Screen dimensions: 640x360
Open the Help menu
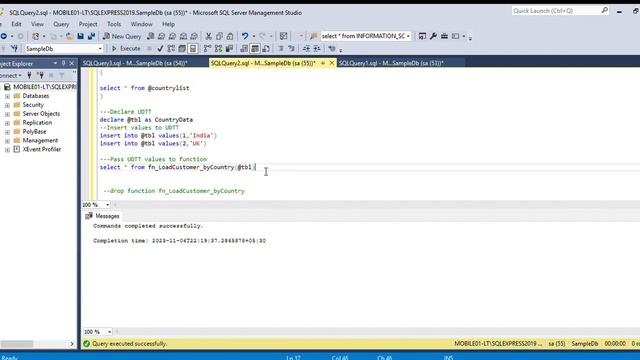168,24
